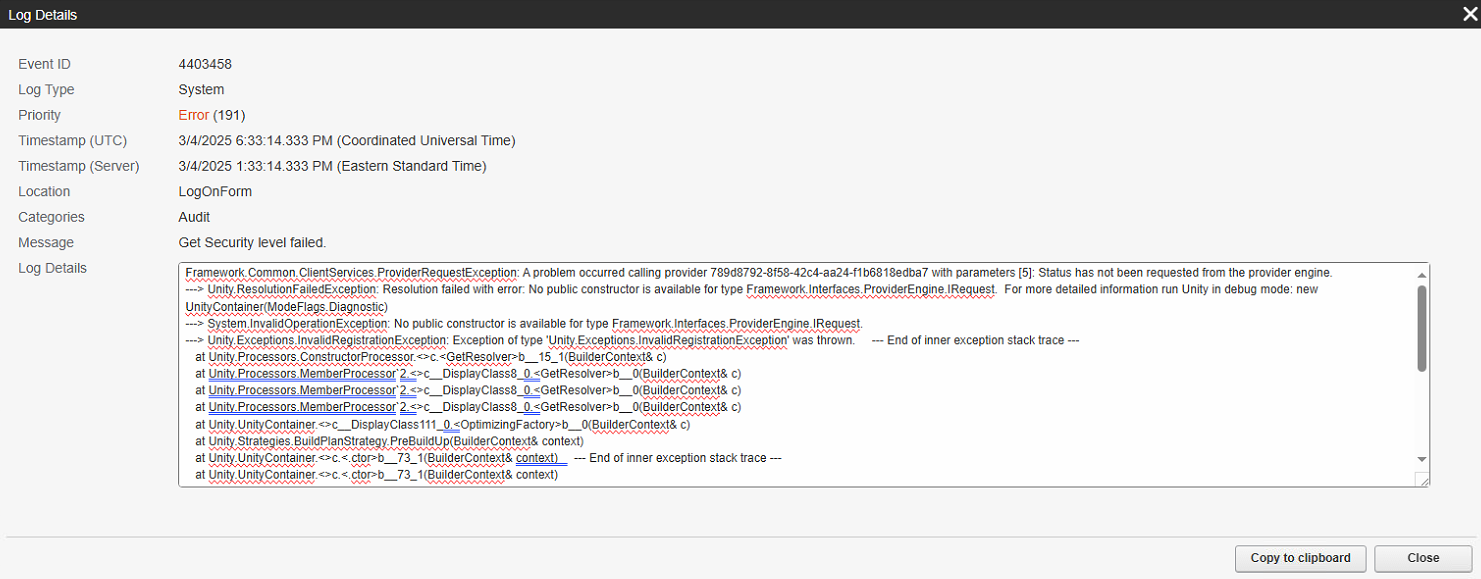The height and width of the screenshot is (579, 1481).
Task: Click the ConstructorProcessor stack trace line
Action: coord(431,357)
